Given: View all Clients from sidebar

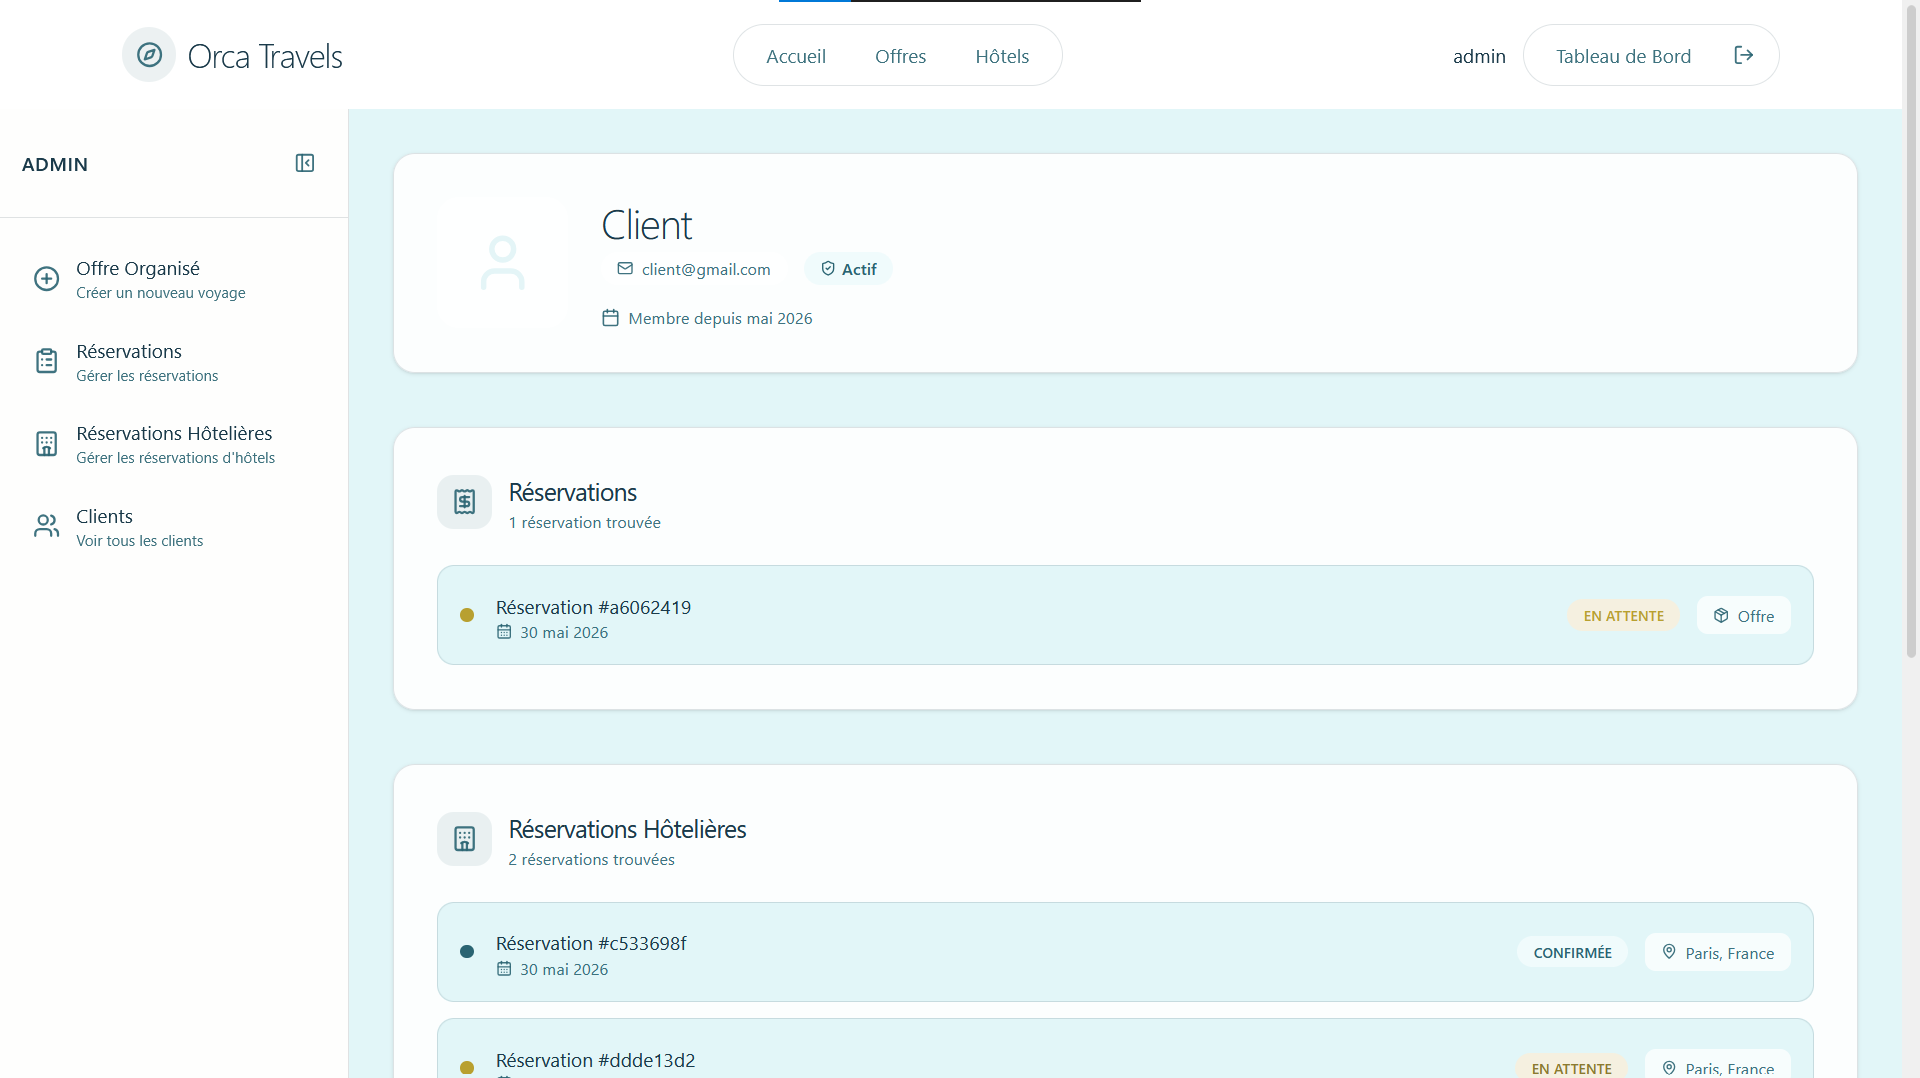Looking at the screenshot, I should click(x=174, y=527).
